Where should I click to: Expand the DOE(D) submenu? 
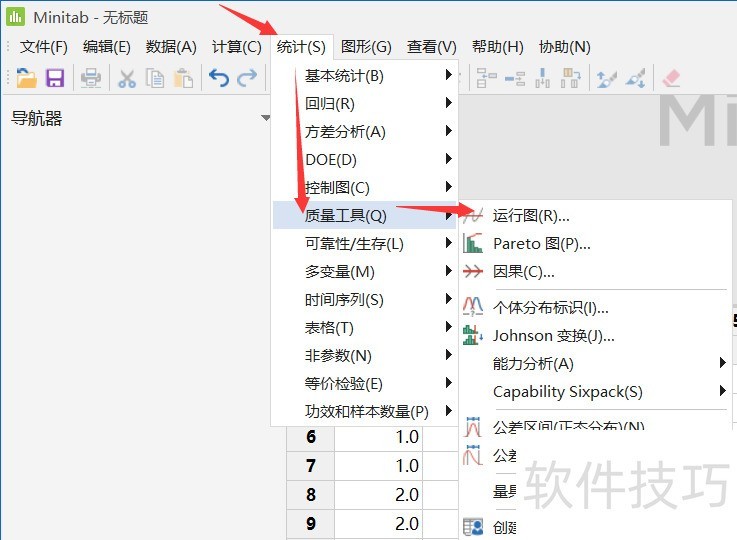(x=364, y=159)
